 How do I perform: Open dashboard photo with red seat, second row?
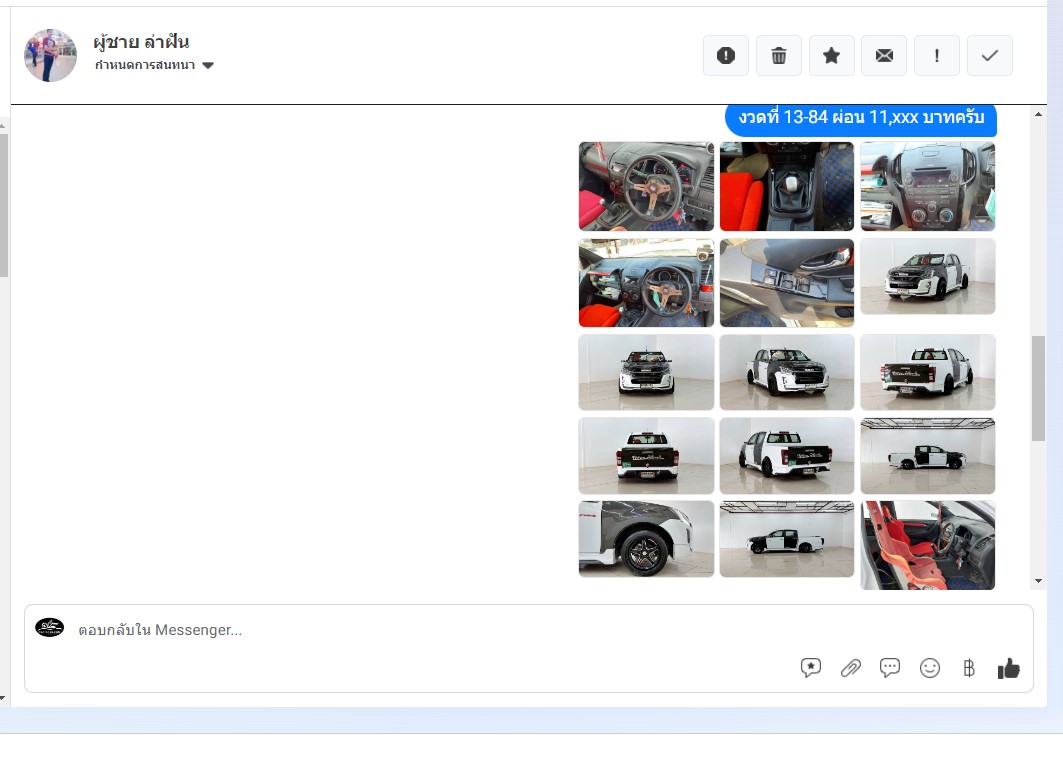point(646,283)
